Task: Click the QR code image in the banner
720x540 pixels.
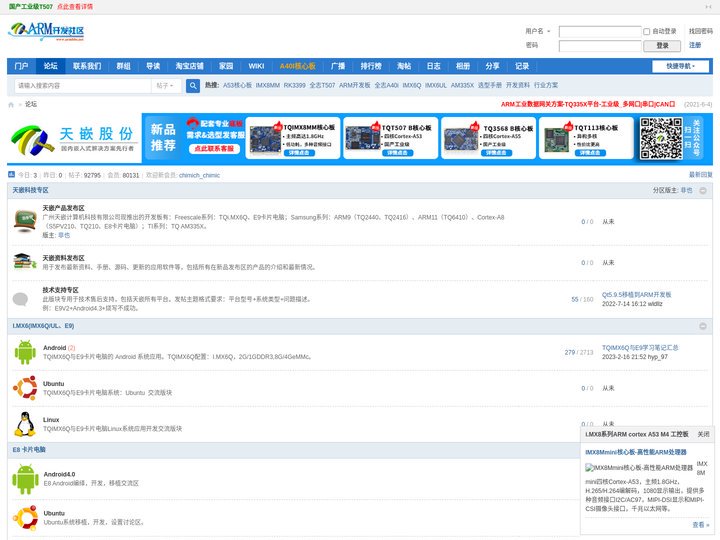Action: (661, 138)
